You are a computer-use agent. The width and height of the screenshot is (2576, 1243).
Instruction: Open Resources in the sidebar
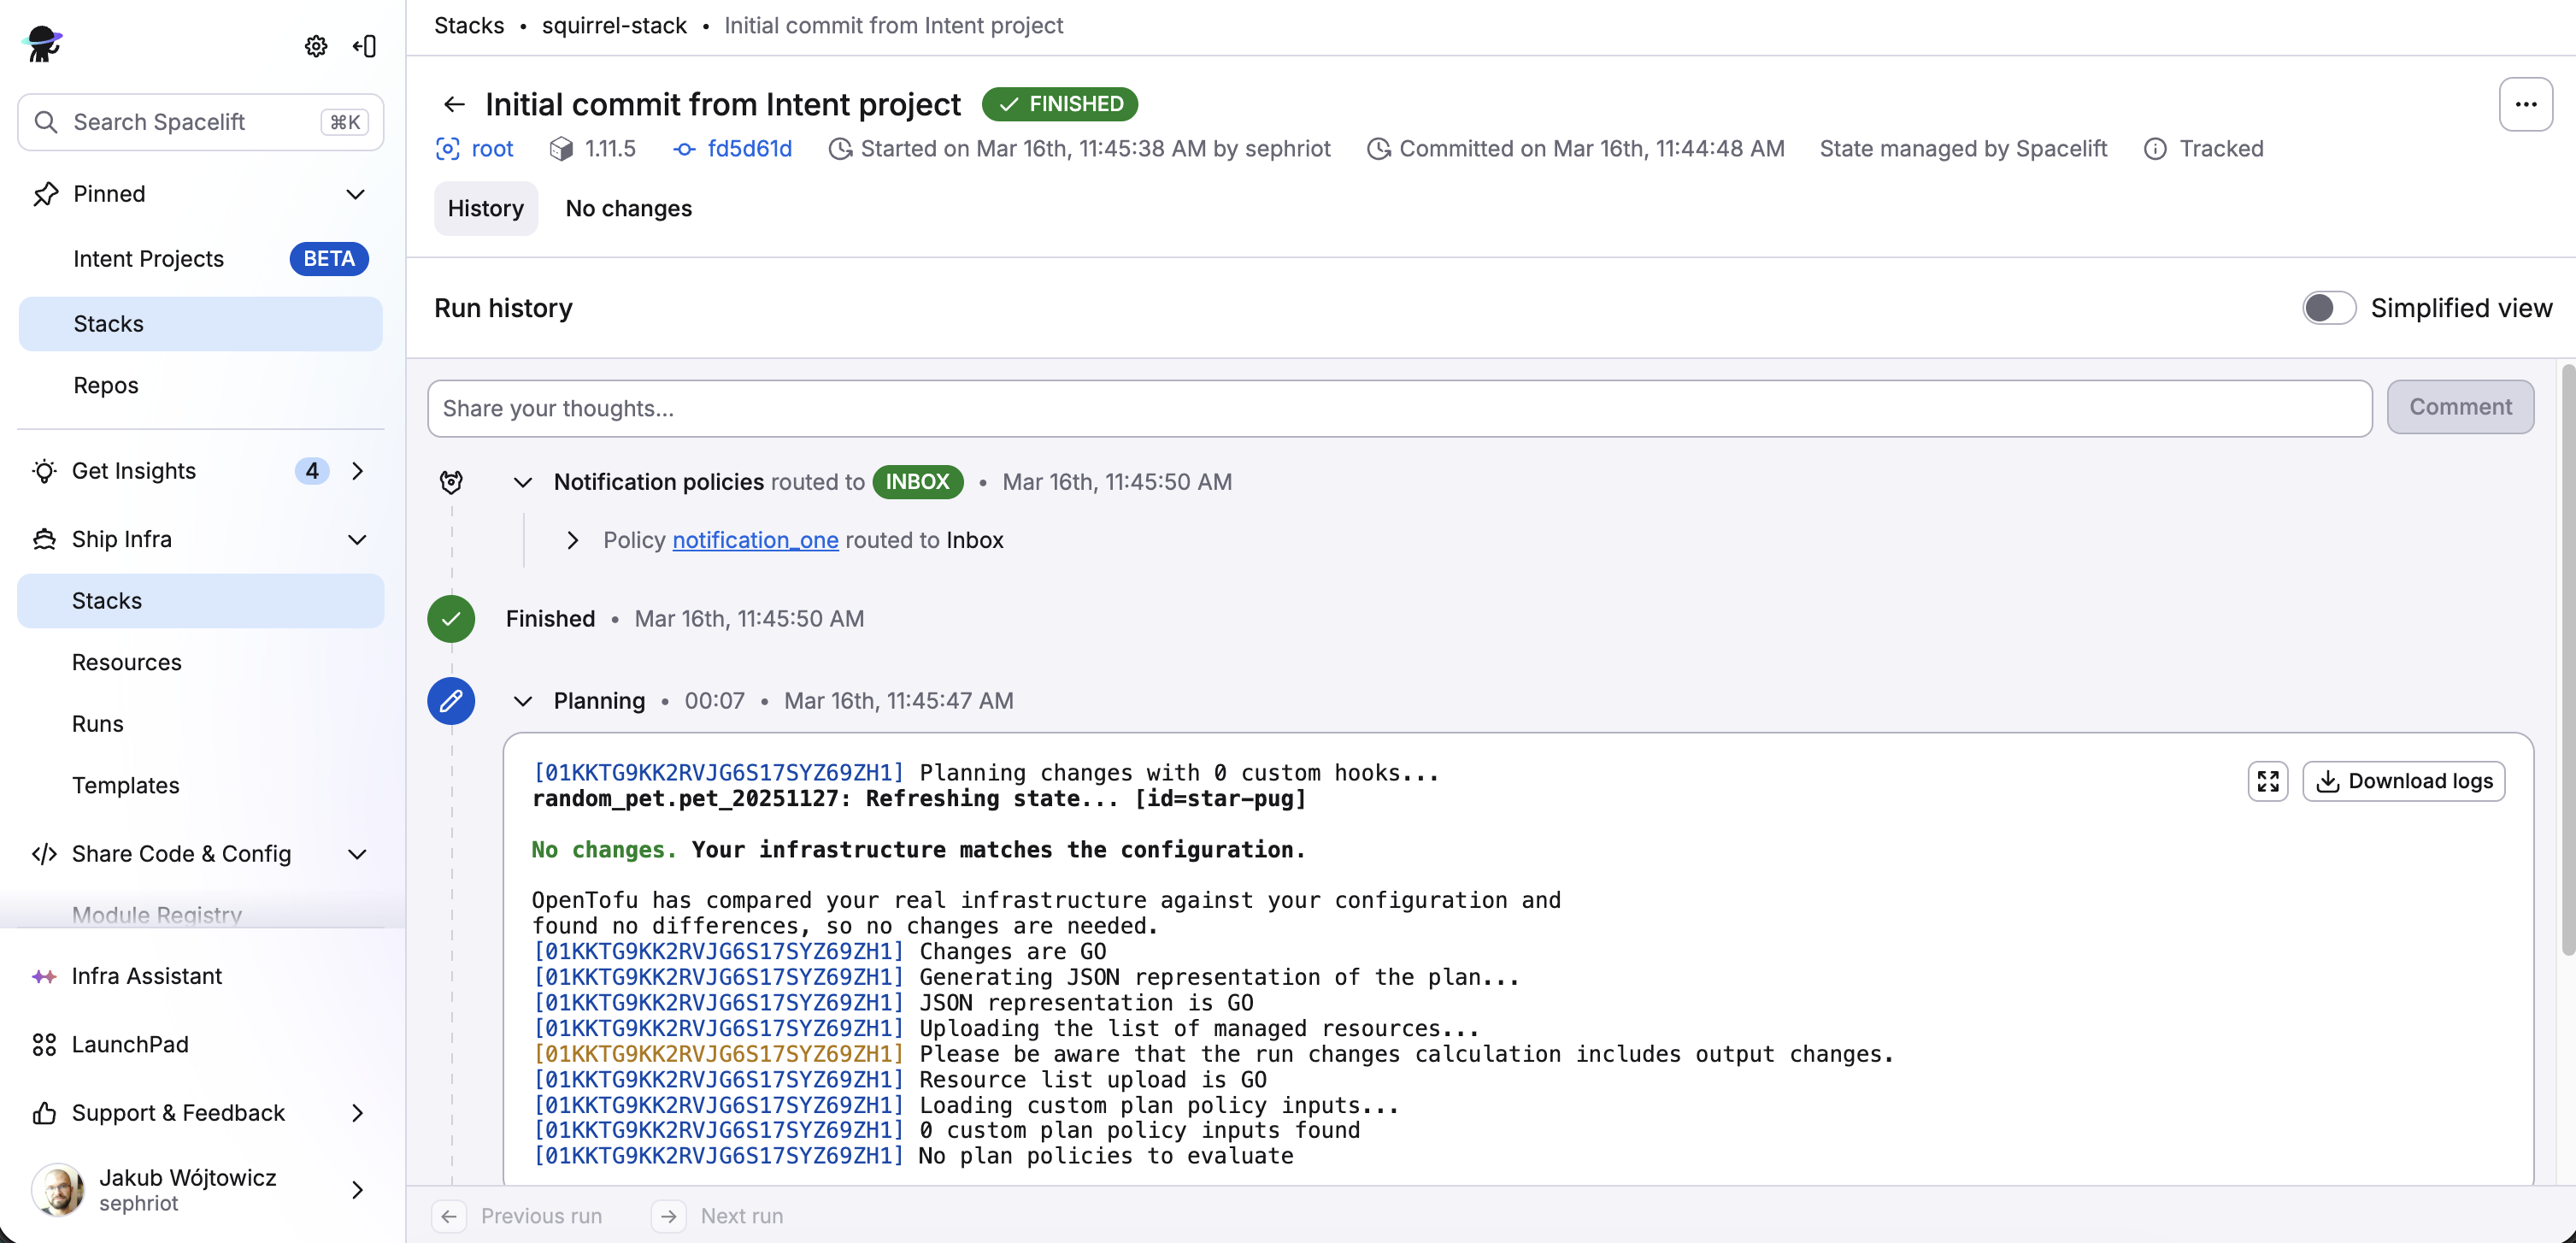click(126, 662)
